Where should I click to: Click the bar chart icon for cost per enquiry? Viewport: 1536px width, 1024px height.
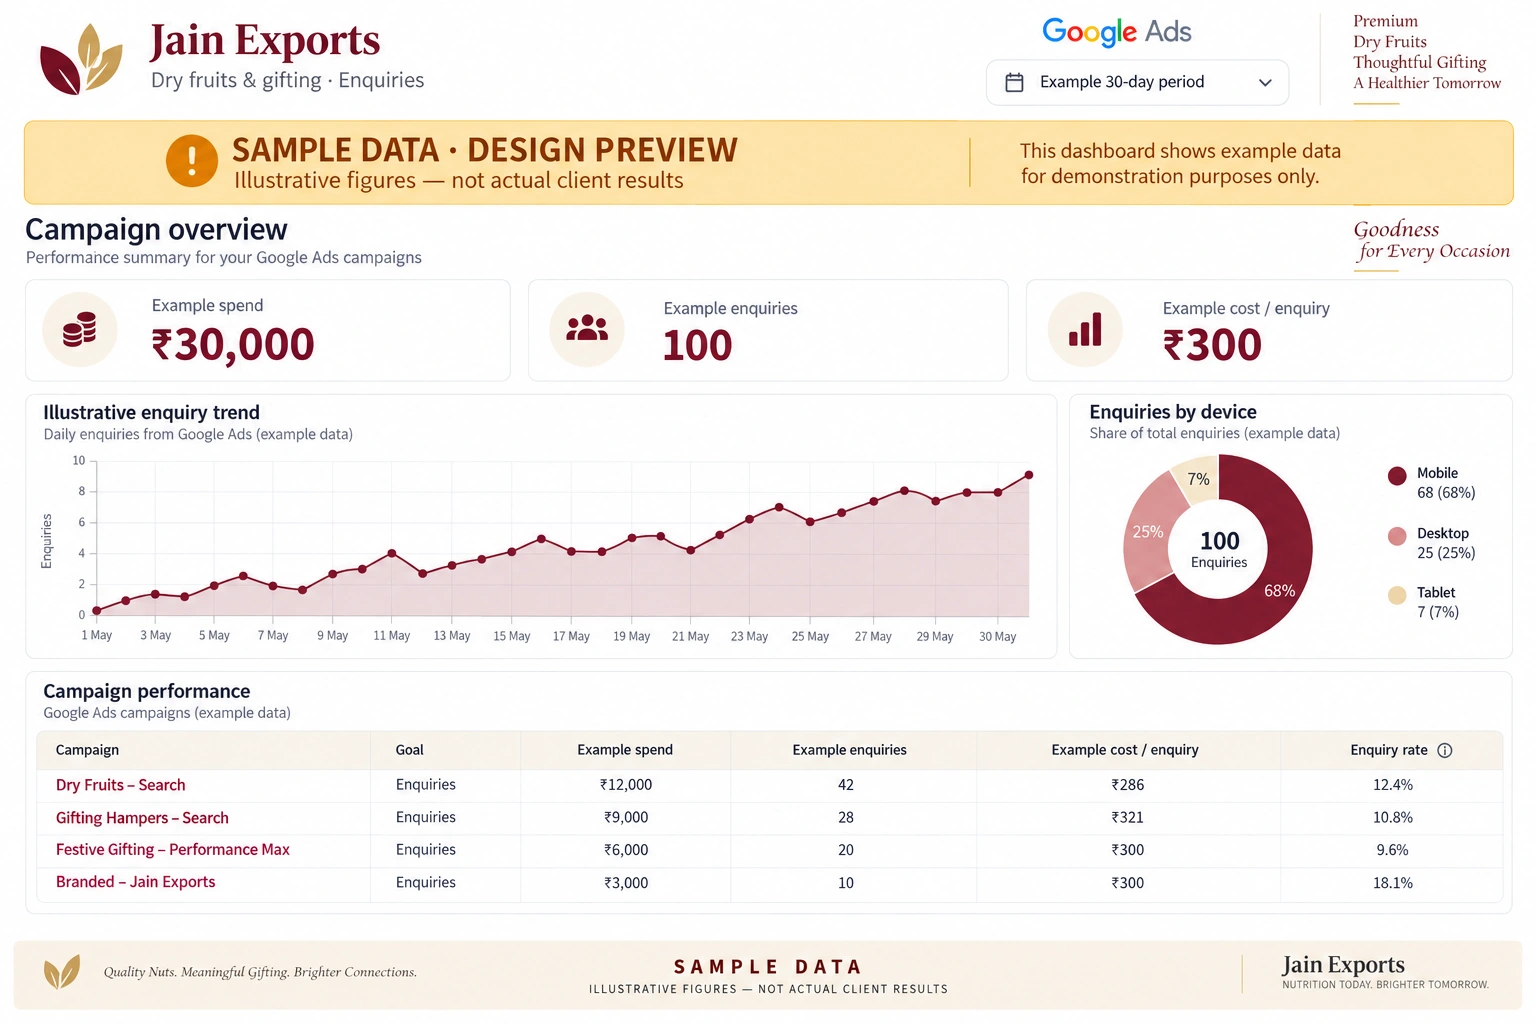[1085, 329]
